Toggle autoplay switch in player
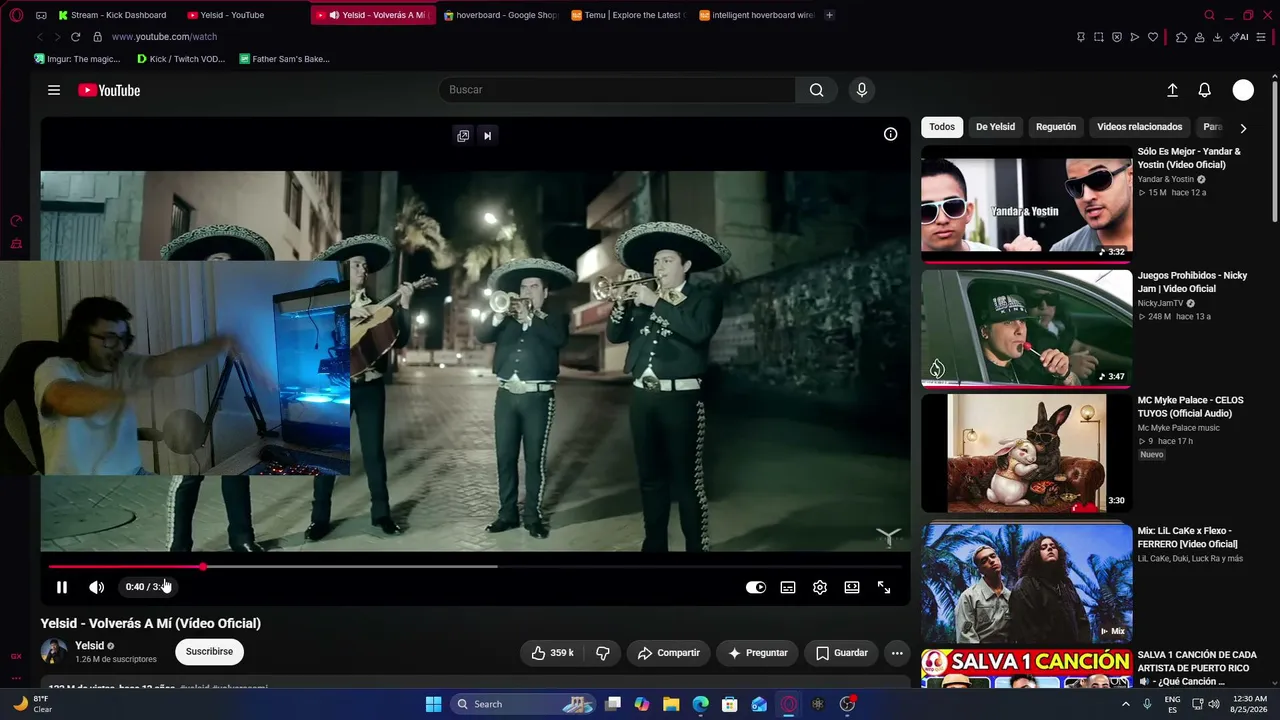Image resolution: width=1280 pixels, height=720 pixels. click(x=756, y=587)
